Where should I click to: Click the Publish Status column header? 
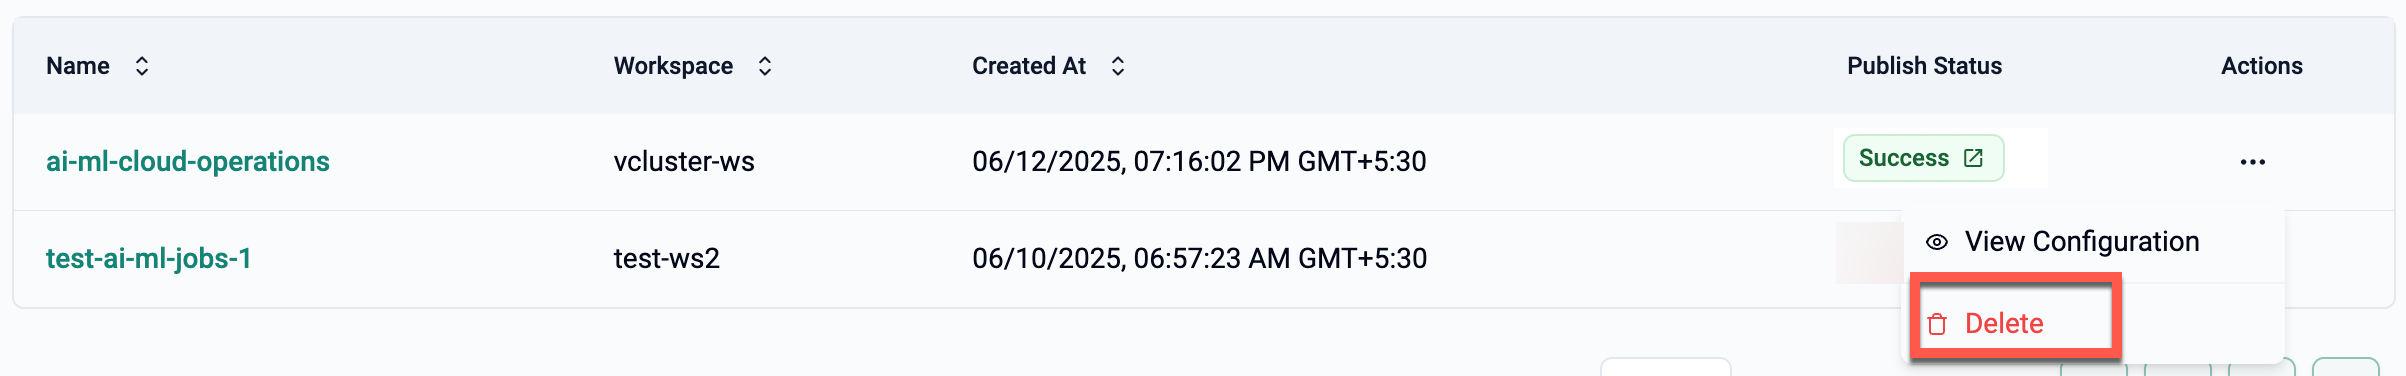(1924, 66)
